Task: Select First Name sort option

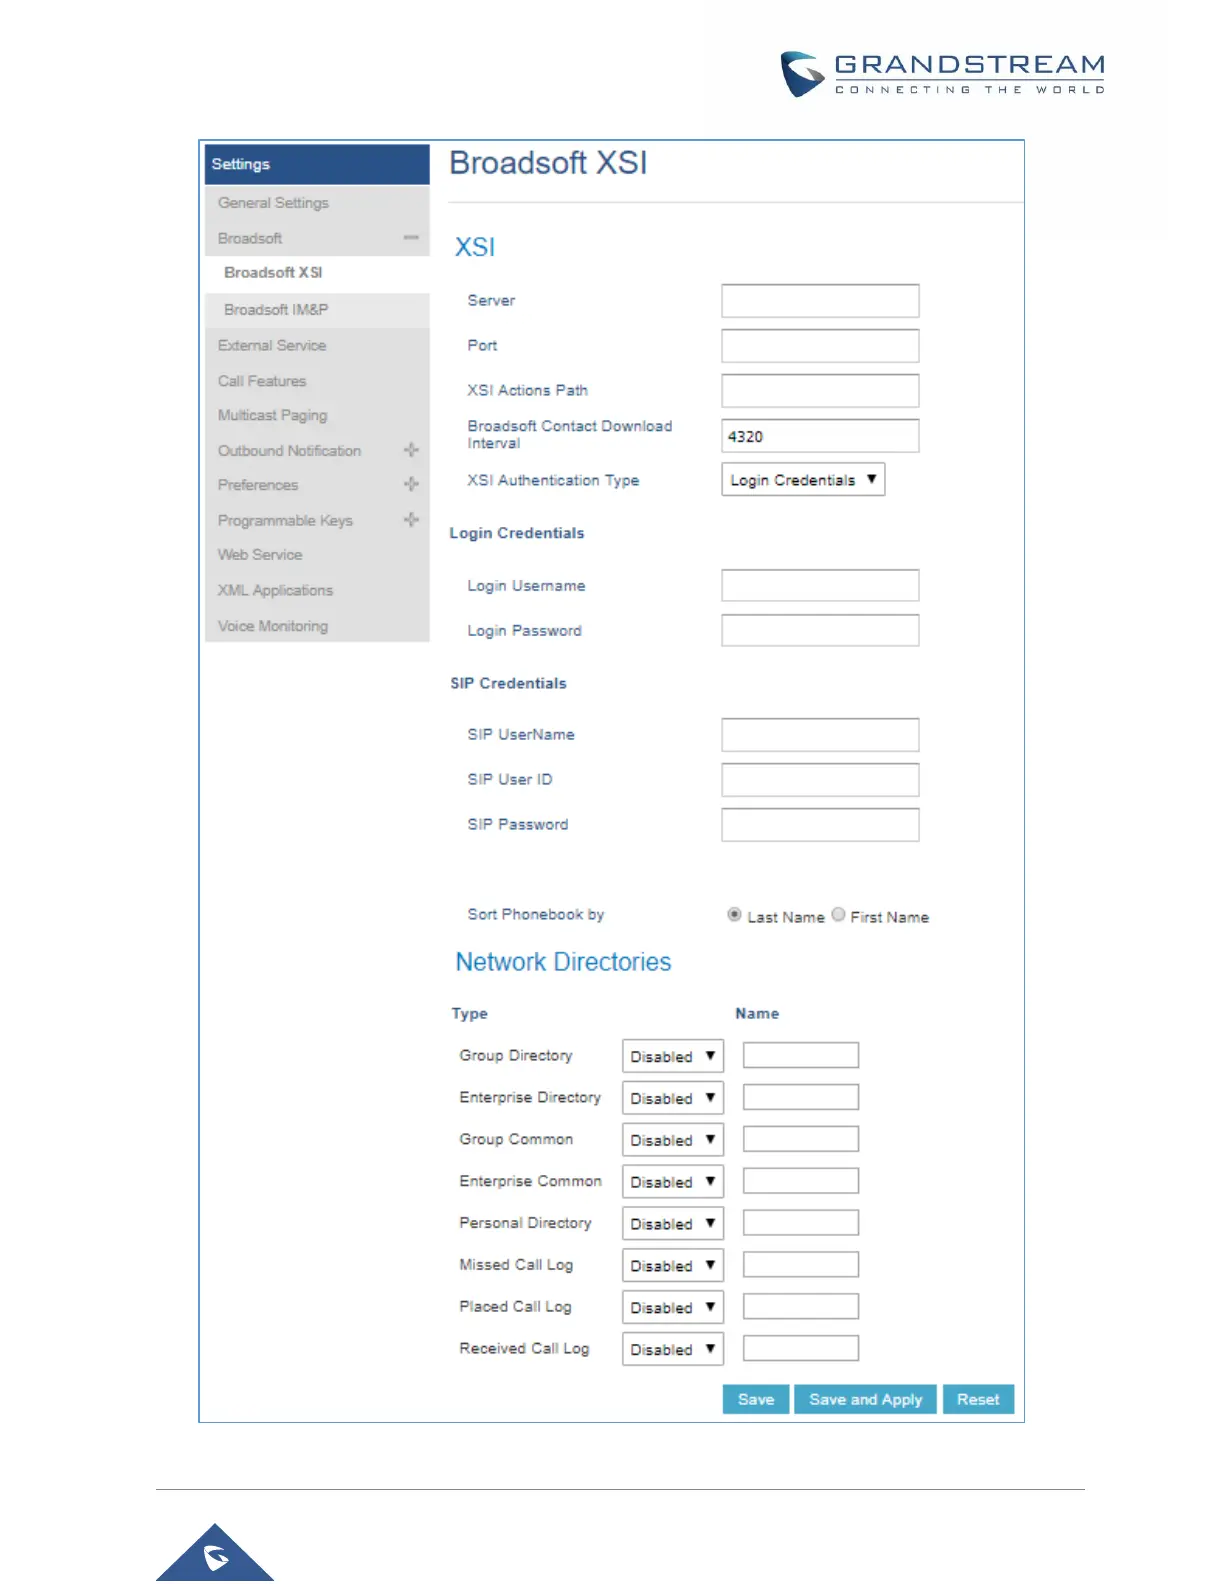Action: [838, 915]
